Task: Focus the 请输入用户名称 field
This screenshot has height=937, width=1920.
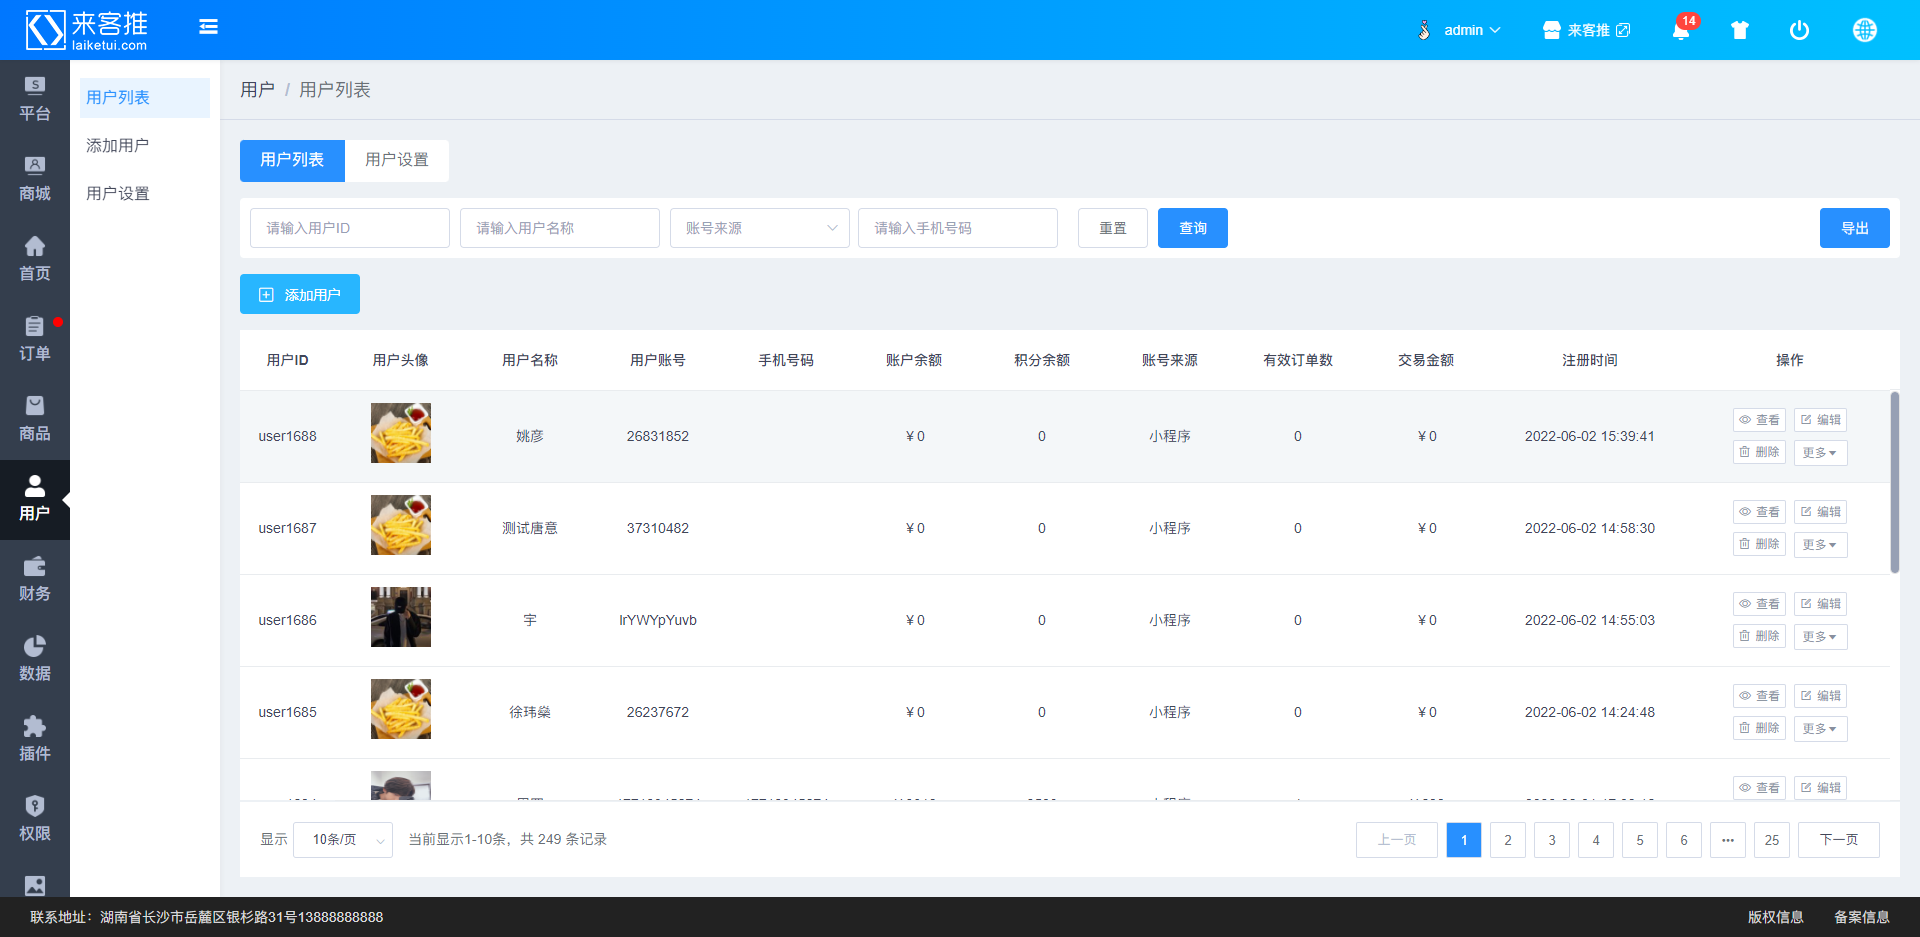Action: tap(560, 228)
